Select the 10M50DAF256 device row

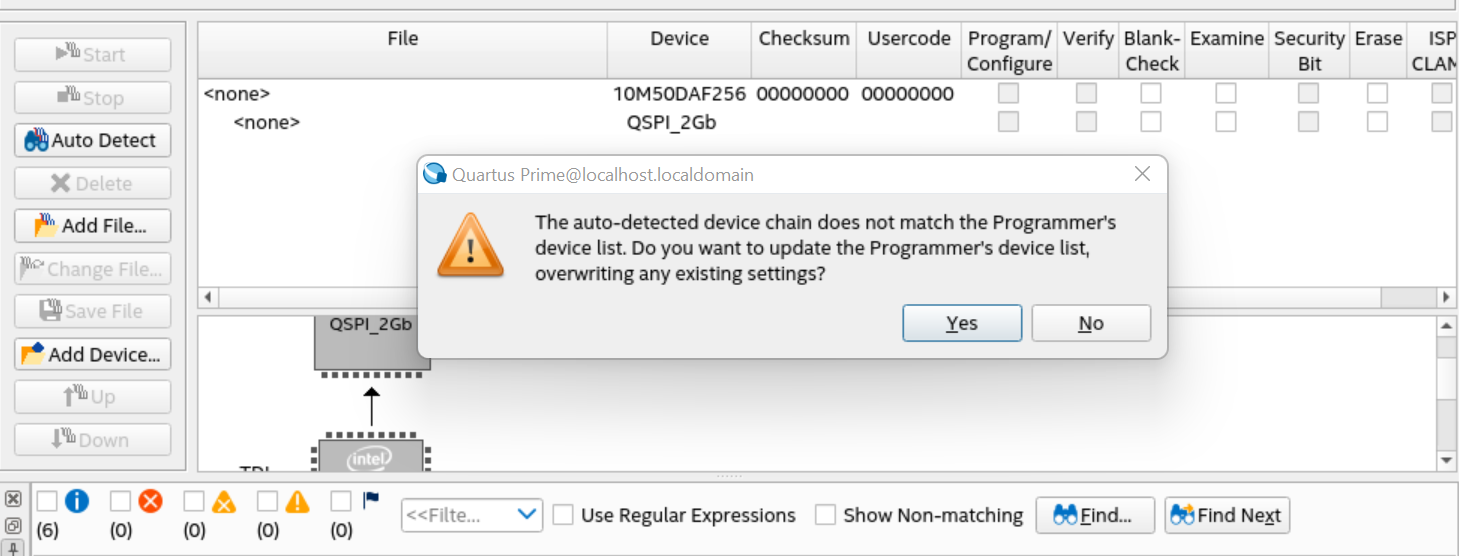point(679,94)
